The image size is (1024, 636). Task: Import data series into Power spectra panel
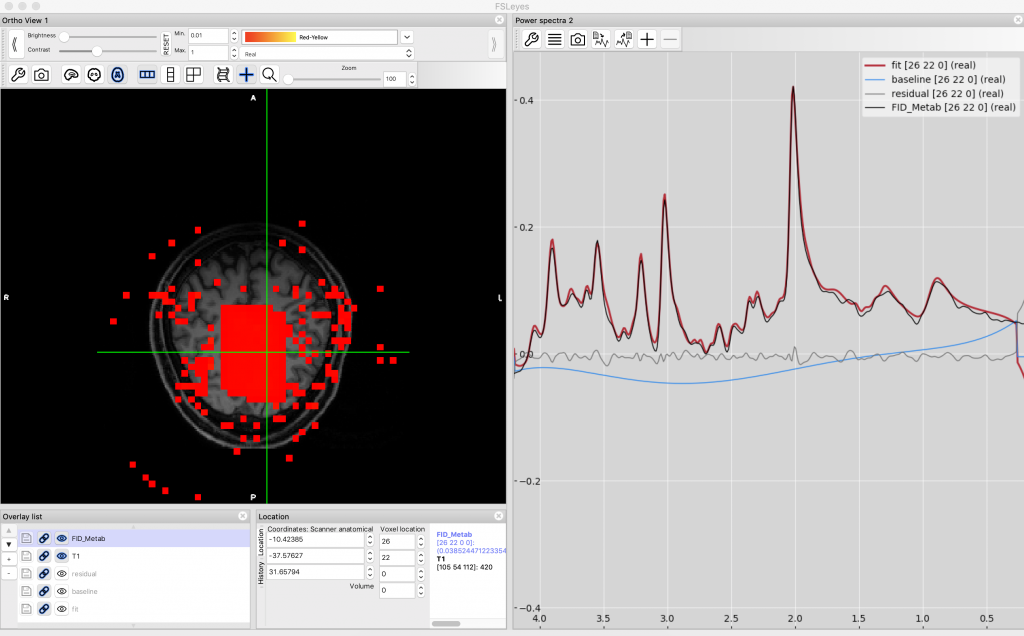pyautogui.click(x=602, y=39)
